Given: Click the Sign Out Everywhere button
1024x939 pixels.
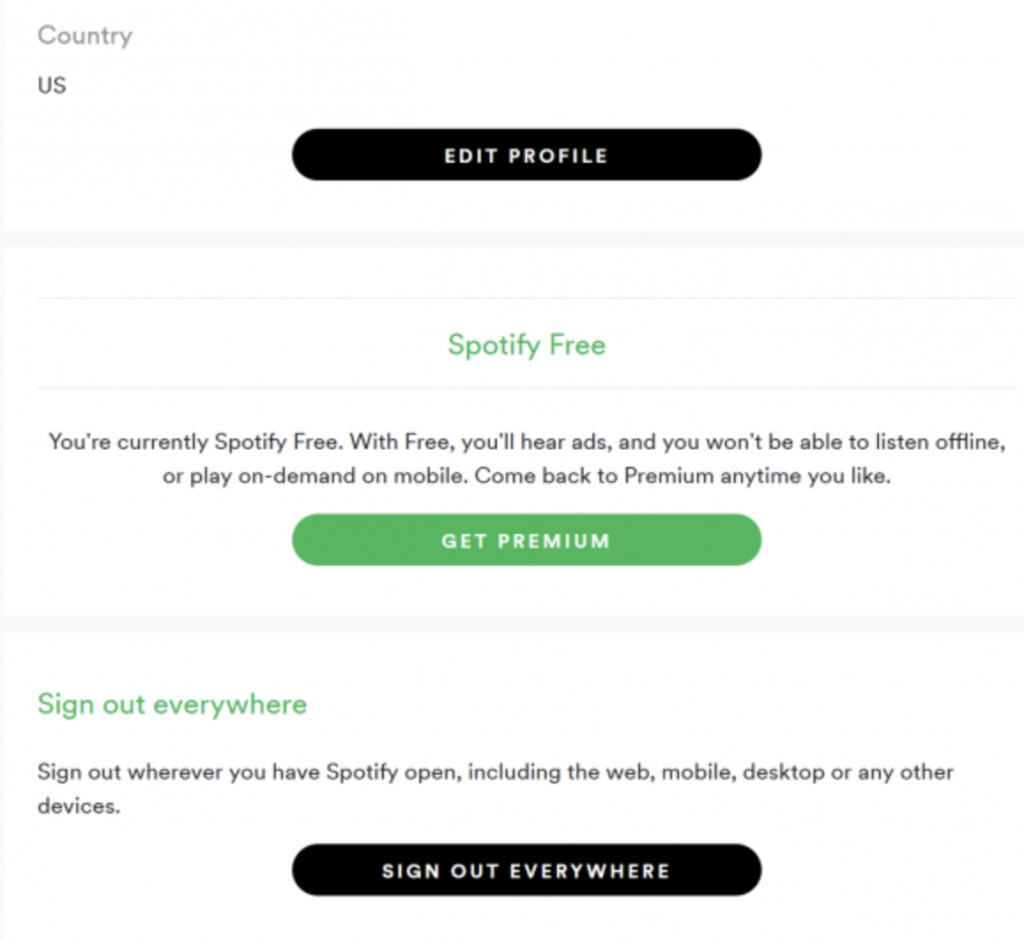Looking at the screenshot, I should 526,870.
